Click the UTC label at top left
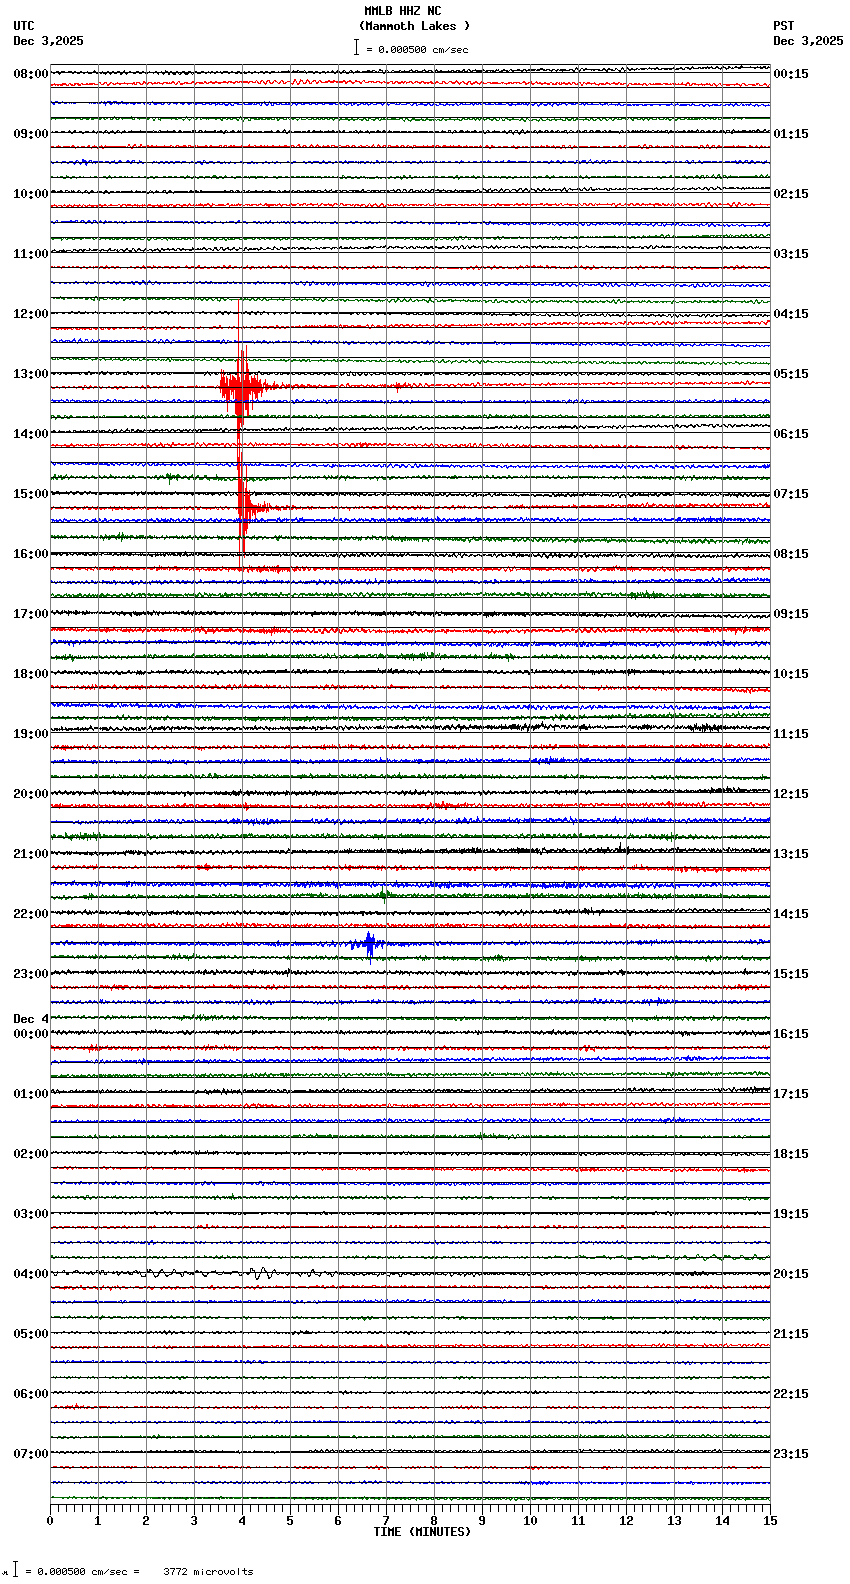 tap(24, 26)
